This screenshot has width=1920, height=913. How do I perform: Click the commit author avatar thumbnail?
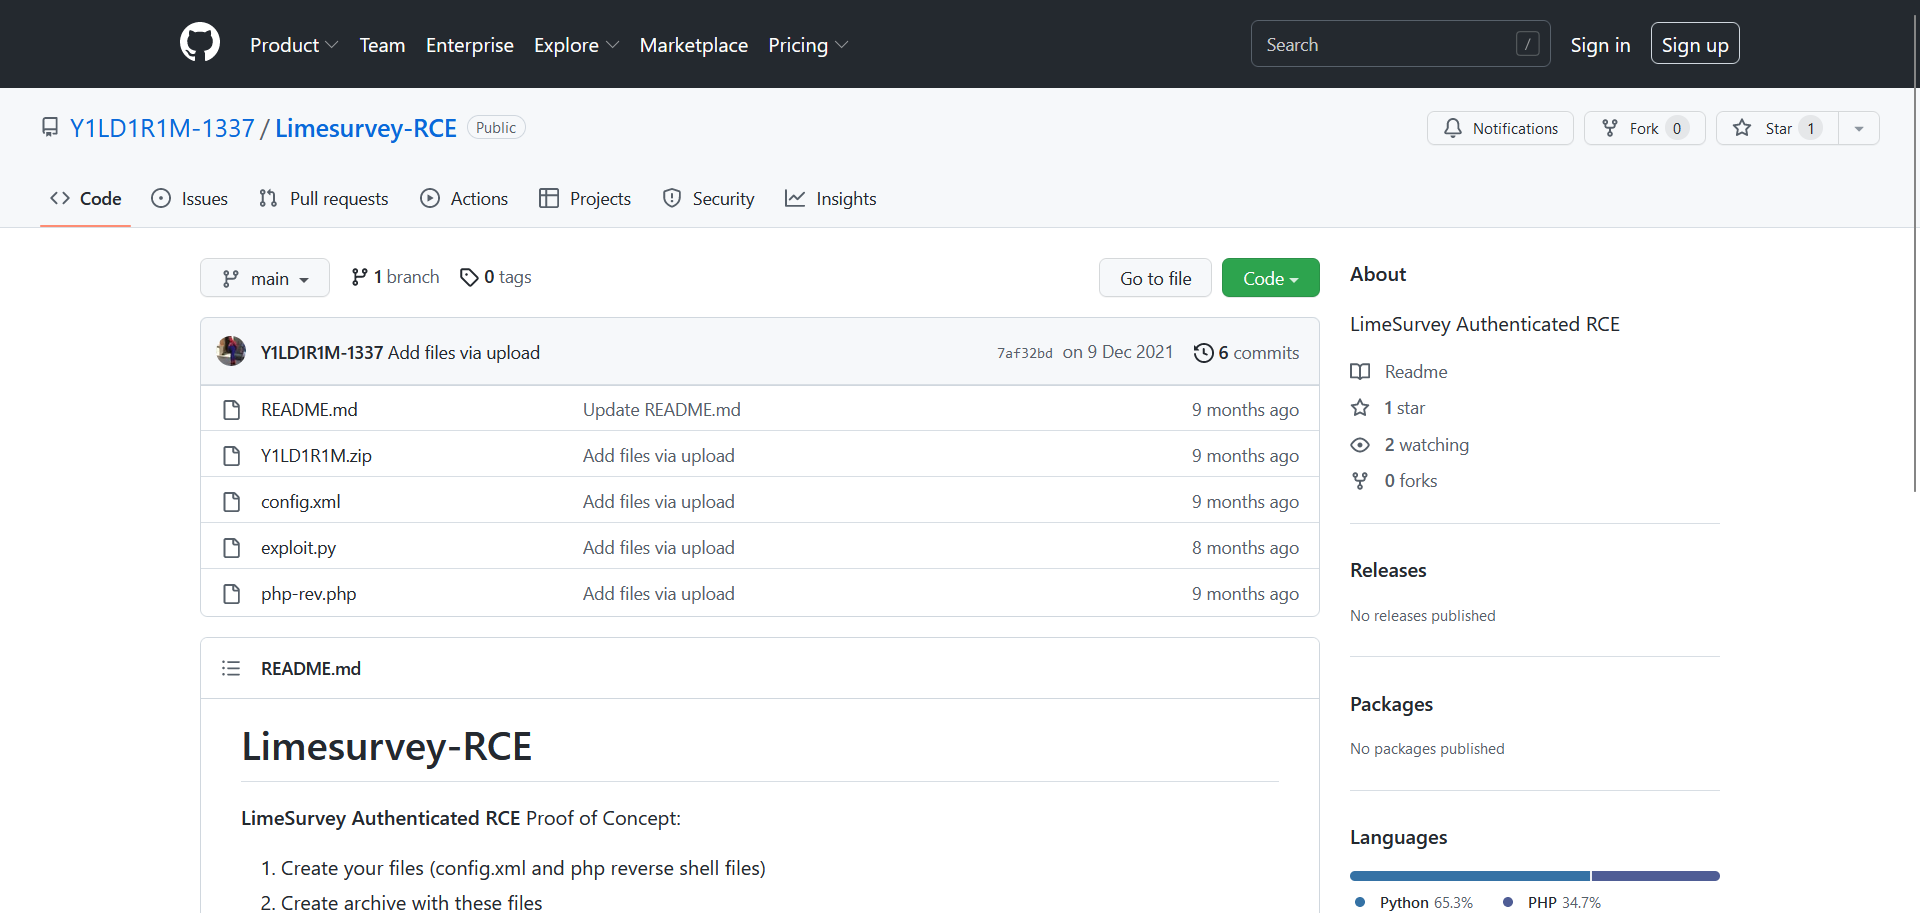click(231, 352)
